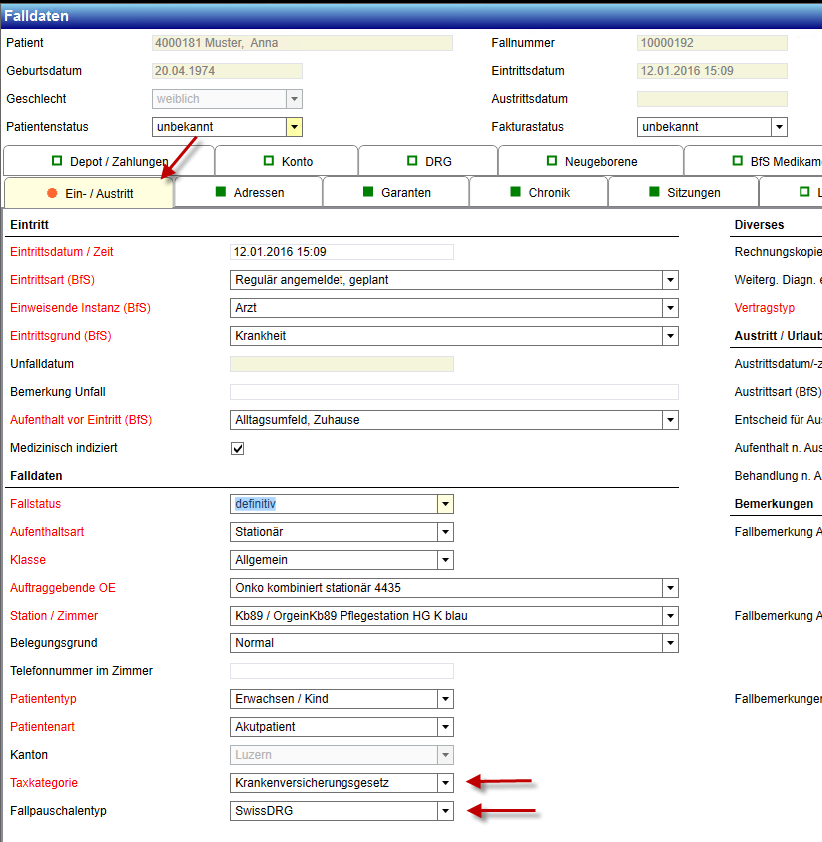Open the Adressen tab
The height and width of the screenshot is (842, 822).
click(x=249, y=192)
